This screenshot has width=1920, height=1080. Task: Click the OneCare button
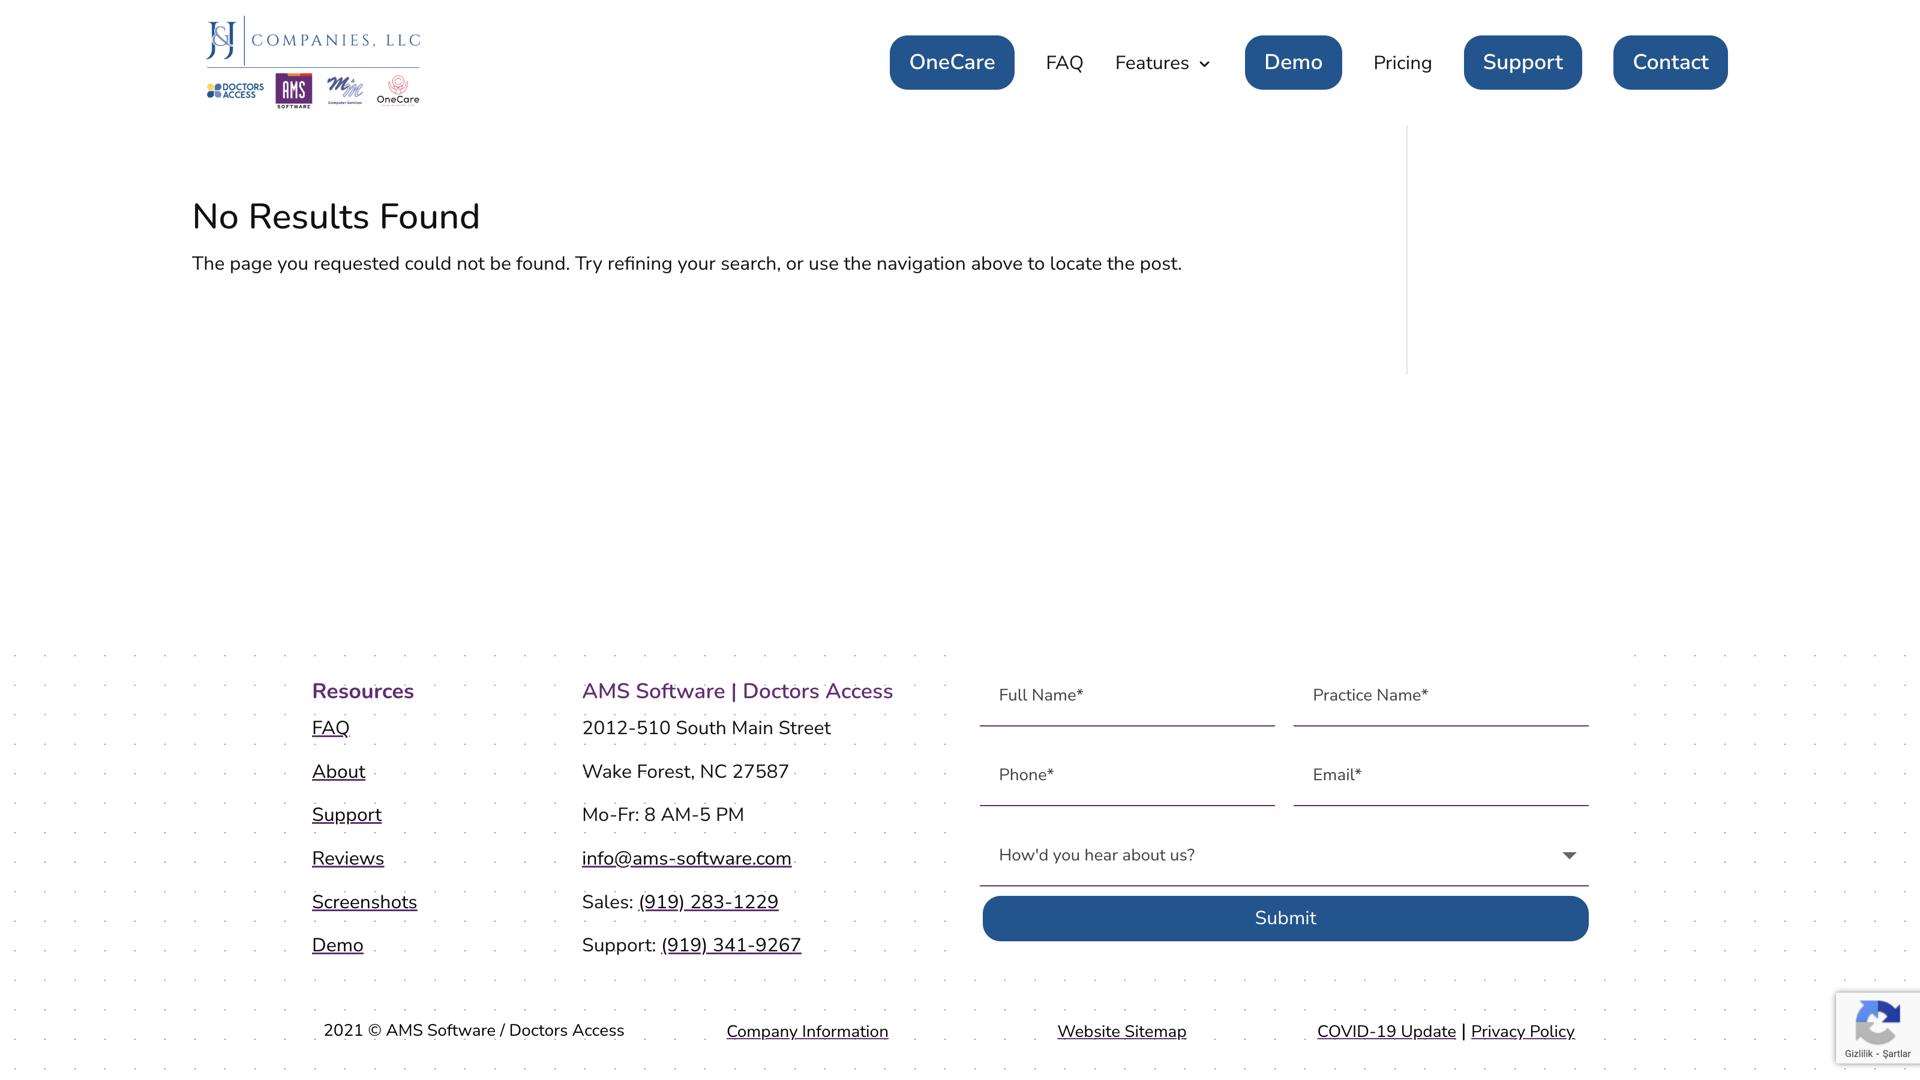tap(951, 62)
